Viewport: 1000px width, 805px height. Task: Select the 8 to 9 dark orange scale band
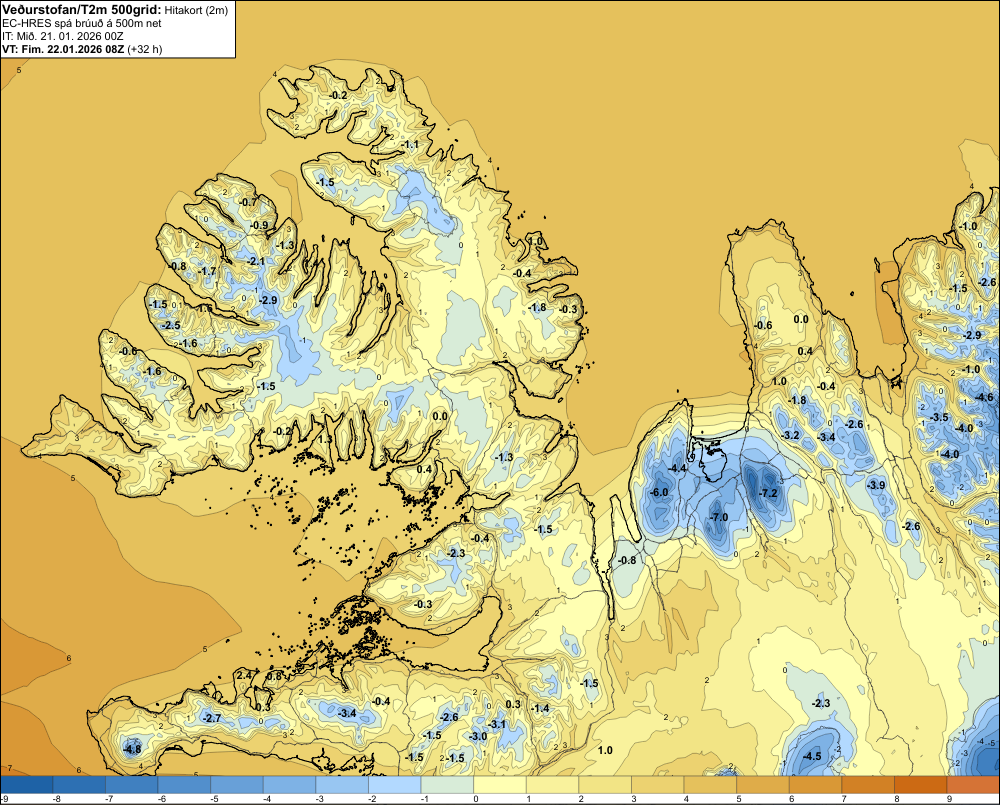(x=920, y=785)
